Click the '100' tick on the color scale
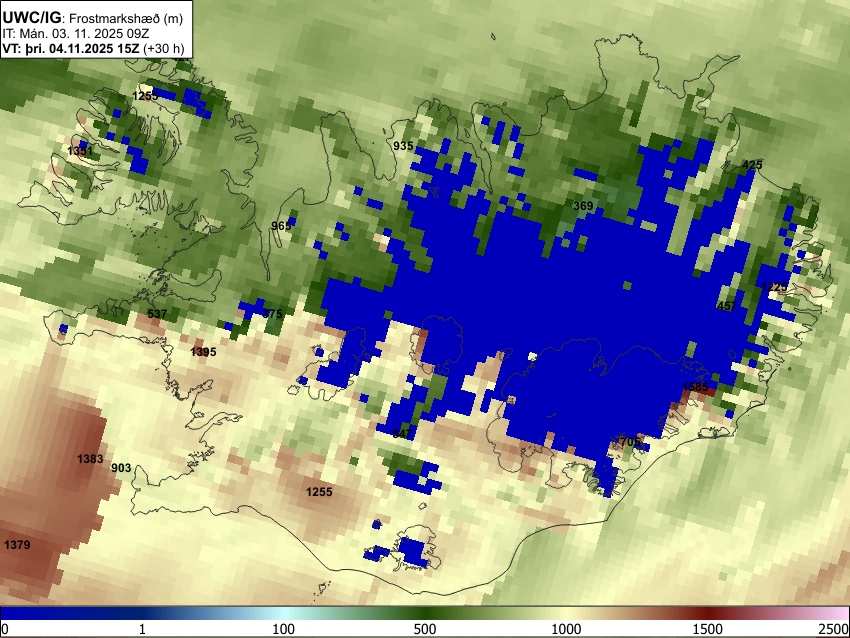The height and width of the screenshot is (638, 850). click(x=284, y=629)
